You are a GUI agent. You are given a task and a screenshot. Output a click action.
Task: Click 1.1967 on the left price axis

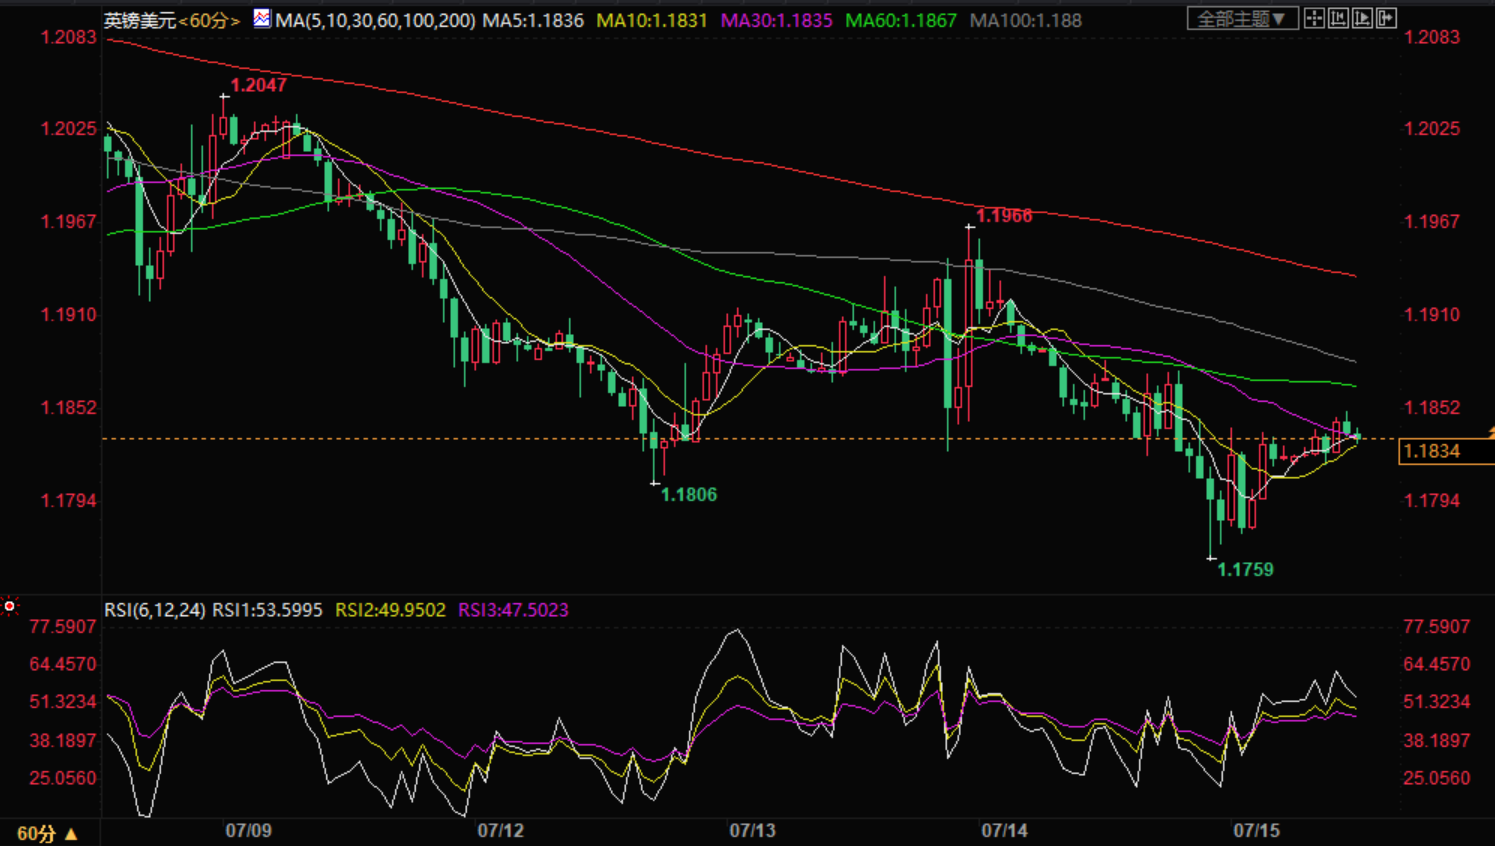[68, 221]
